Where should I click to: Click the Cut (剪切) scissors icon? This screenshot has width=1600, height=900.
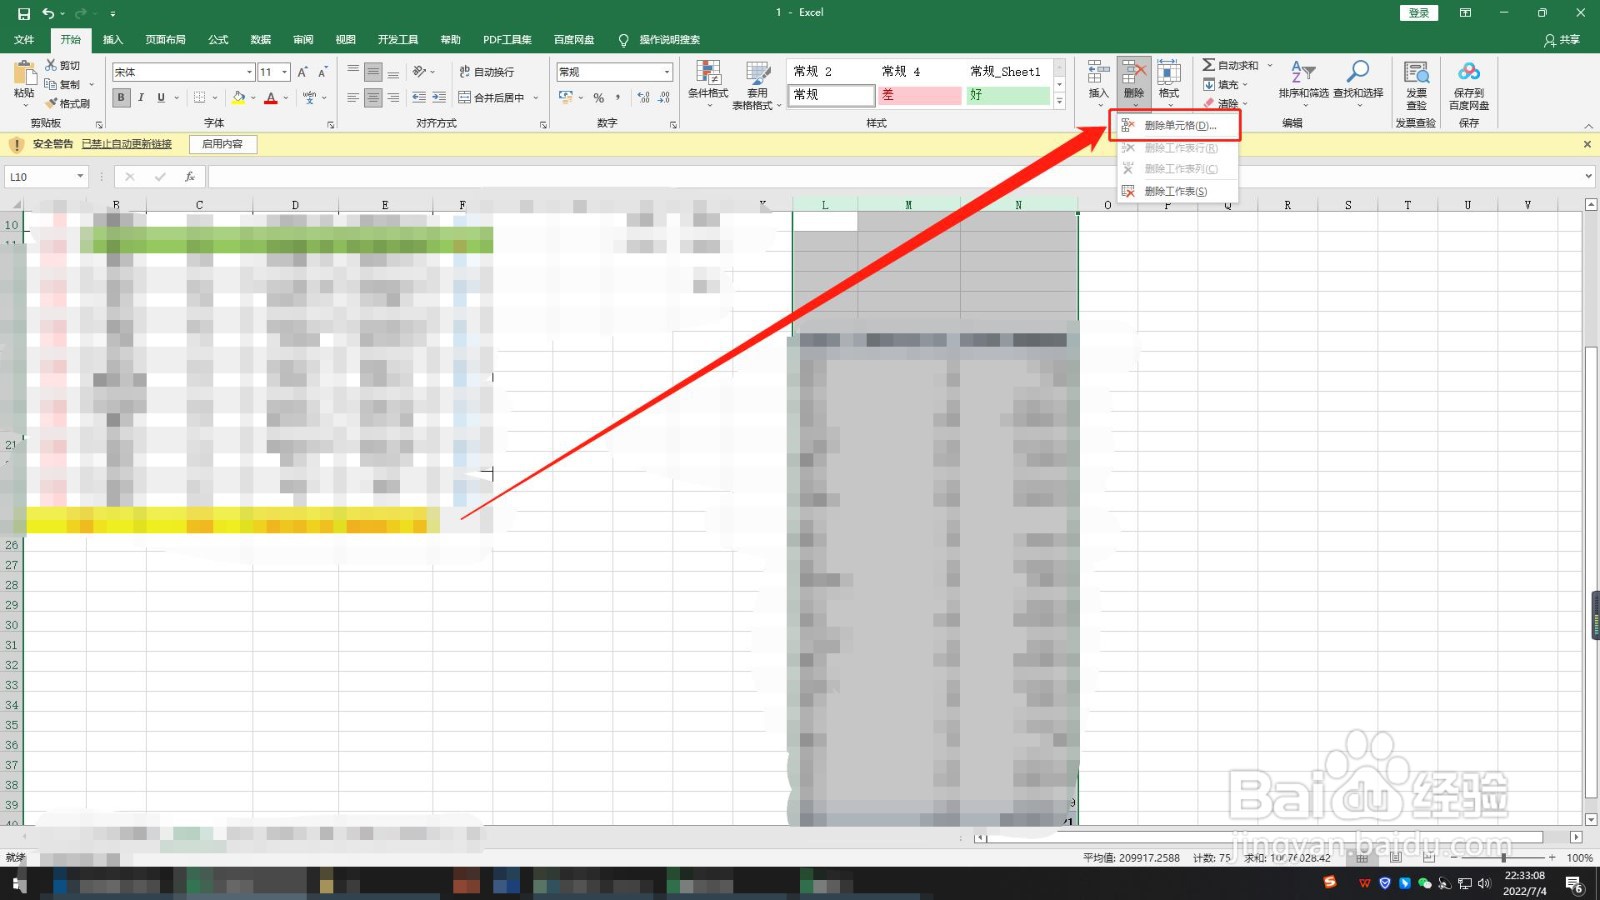tap(51, 65)
